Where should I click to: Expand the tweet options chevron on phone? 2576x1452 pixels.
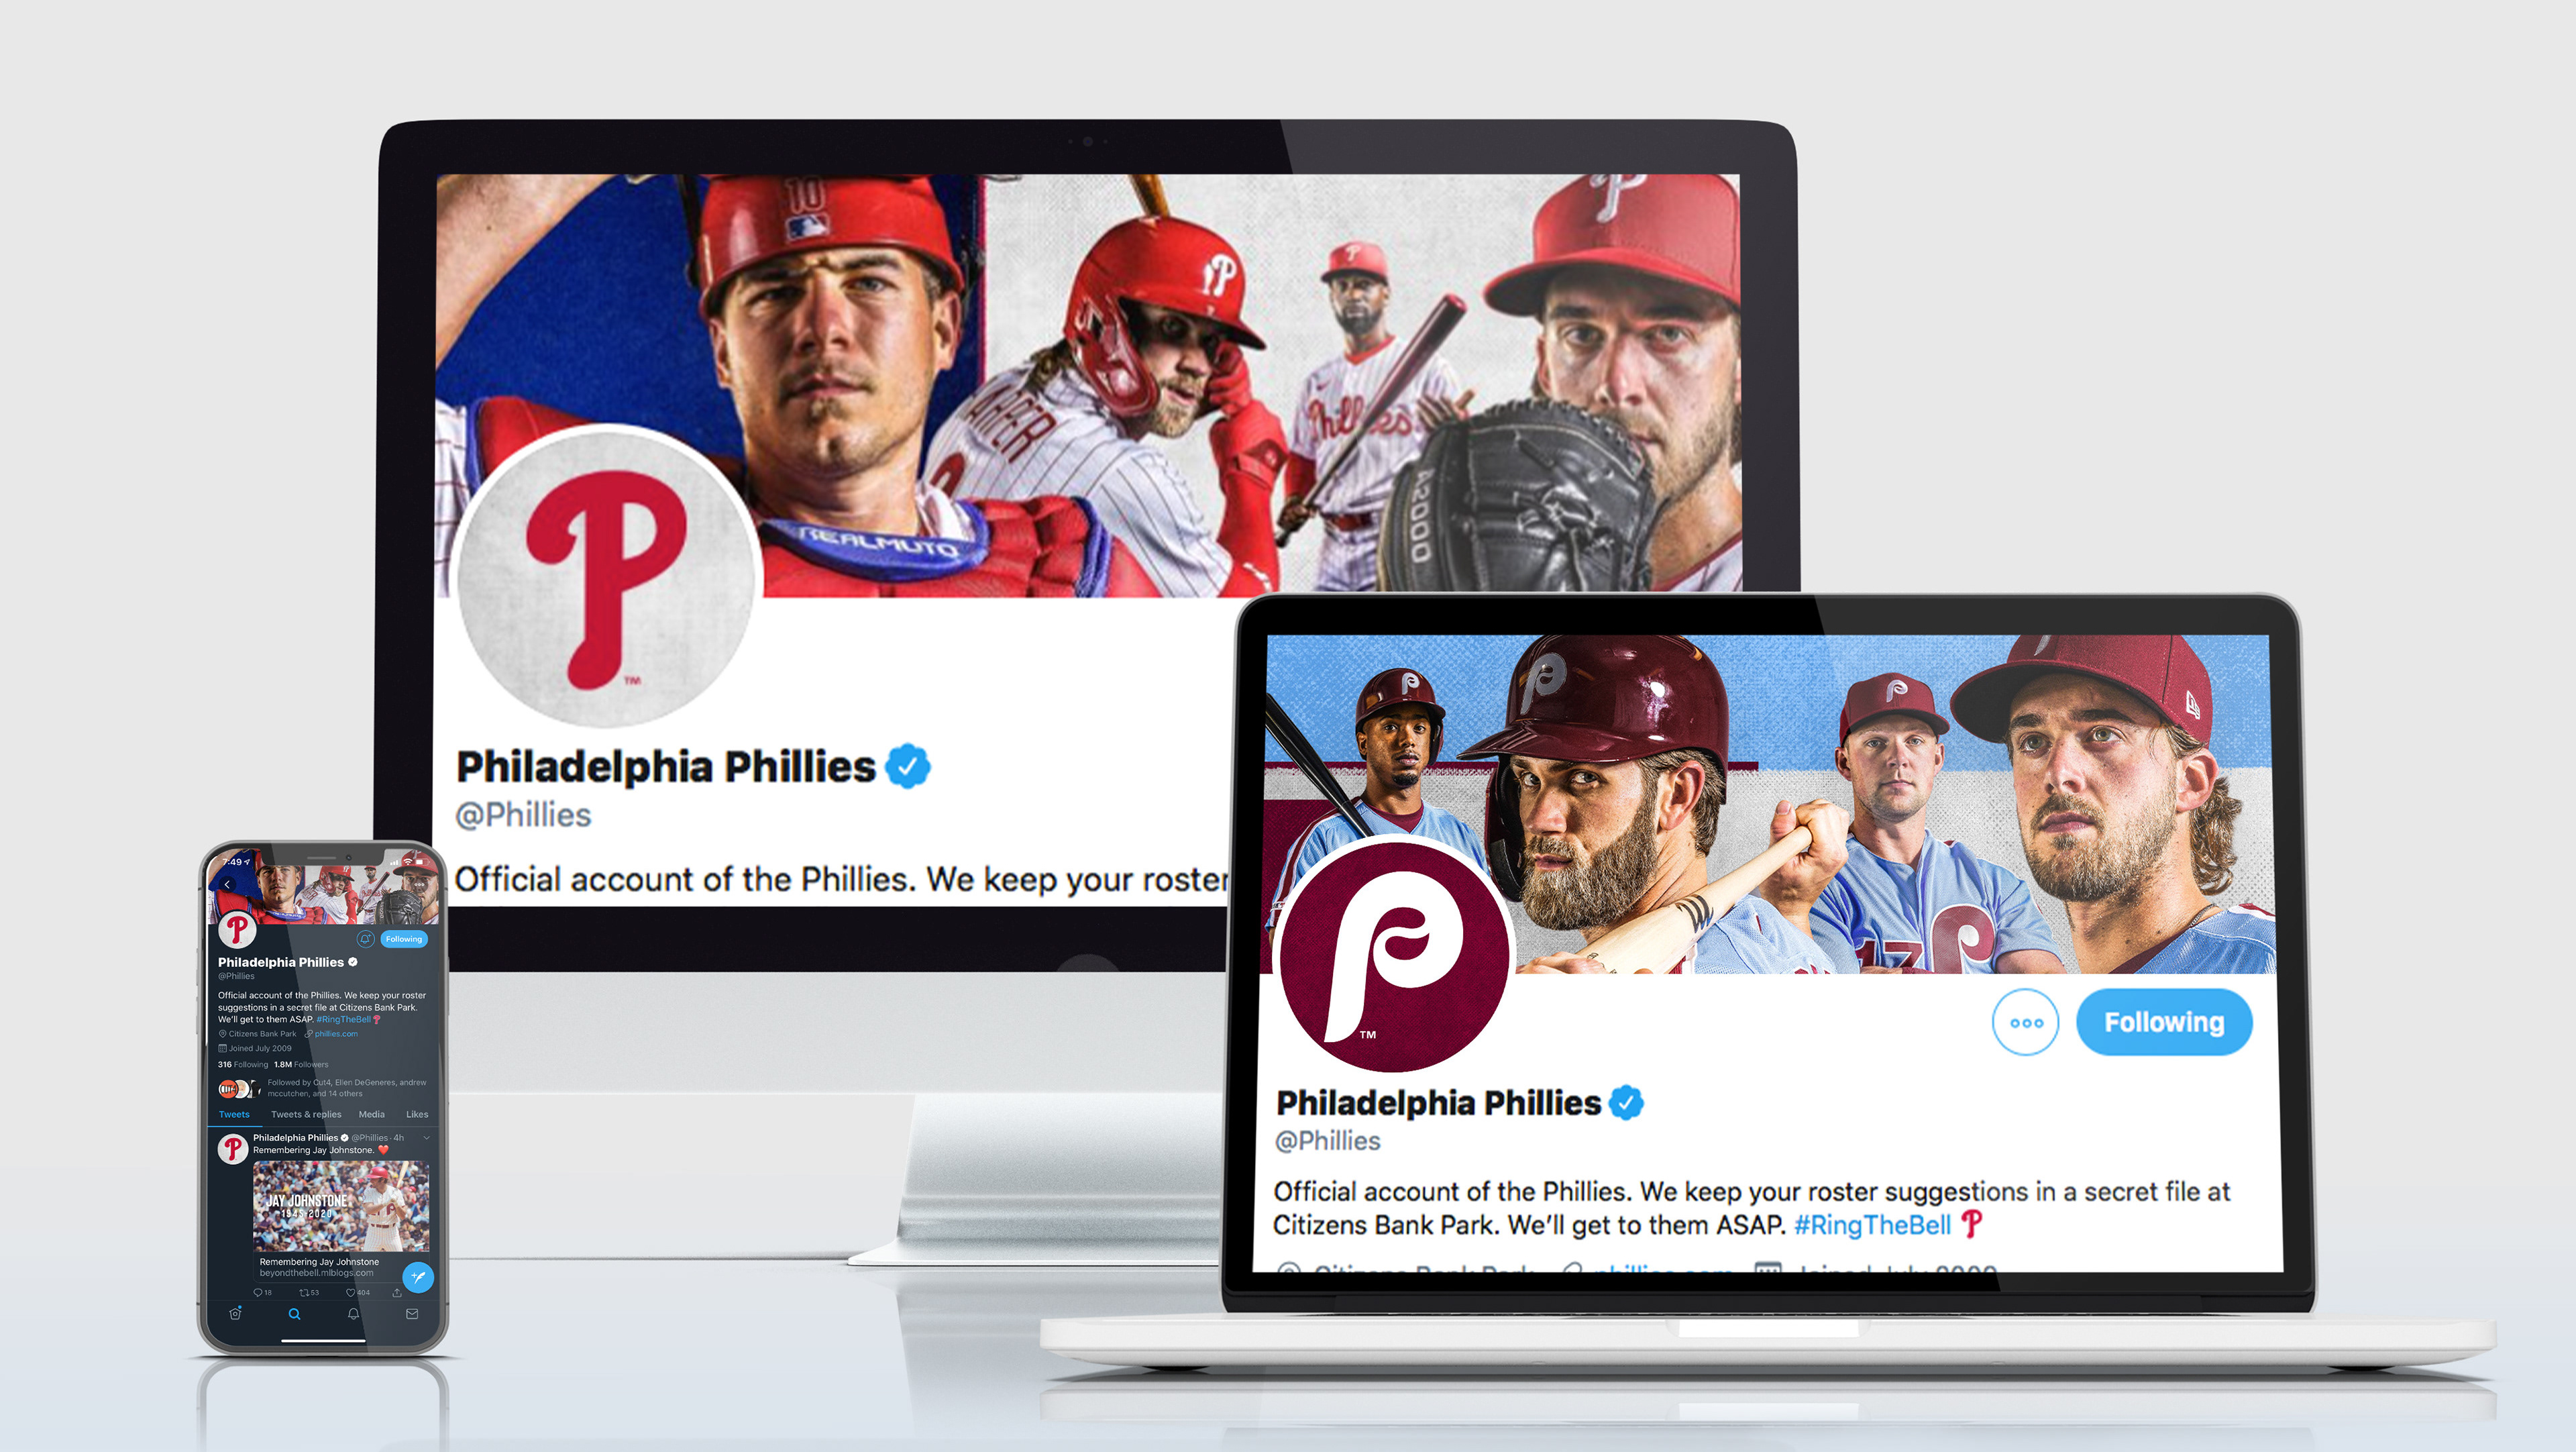(x=426, y=1137)
